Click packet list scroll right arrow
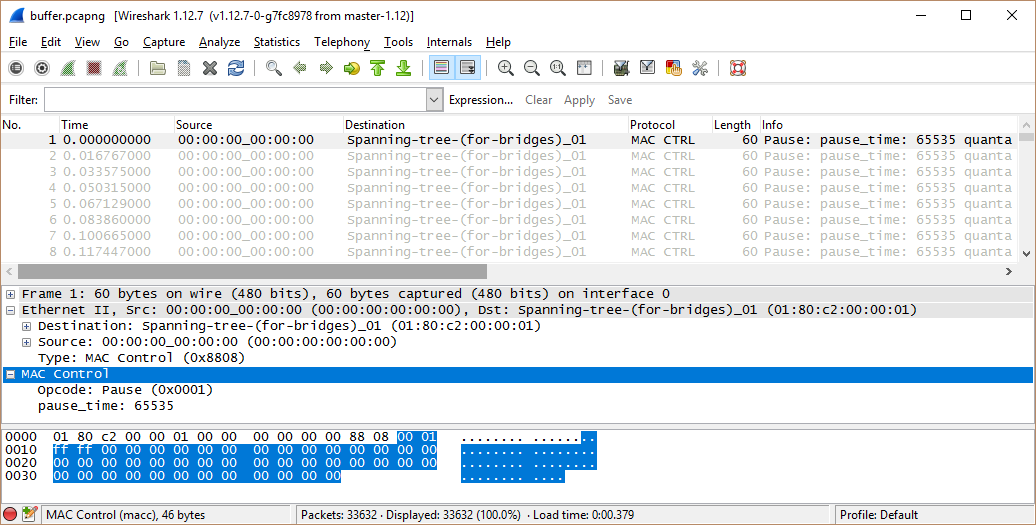 pos(1009,271)
